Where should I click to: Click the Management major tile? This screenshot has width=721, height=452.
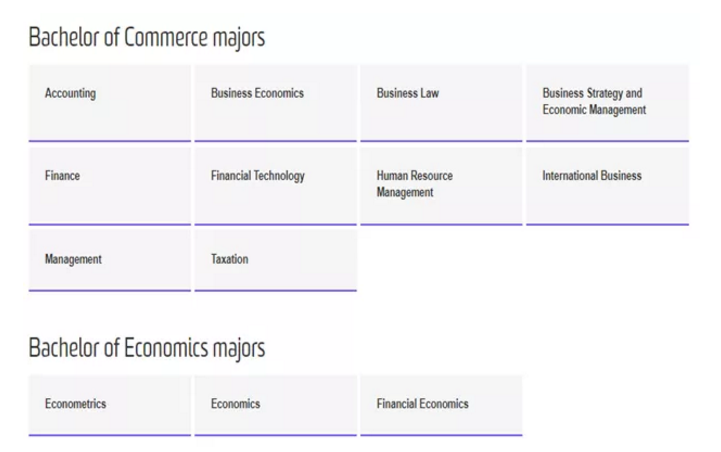109,260
